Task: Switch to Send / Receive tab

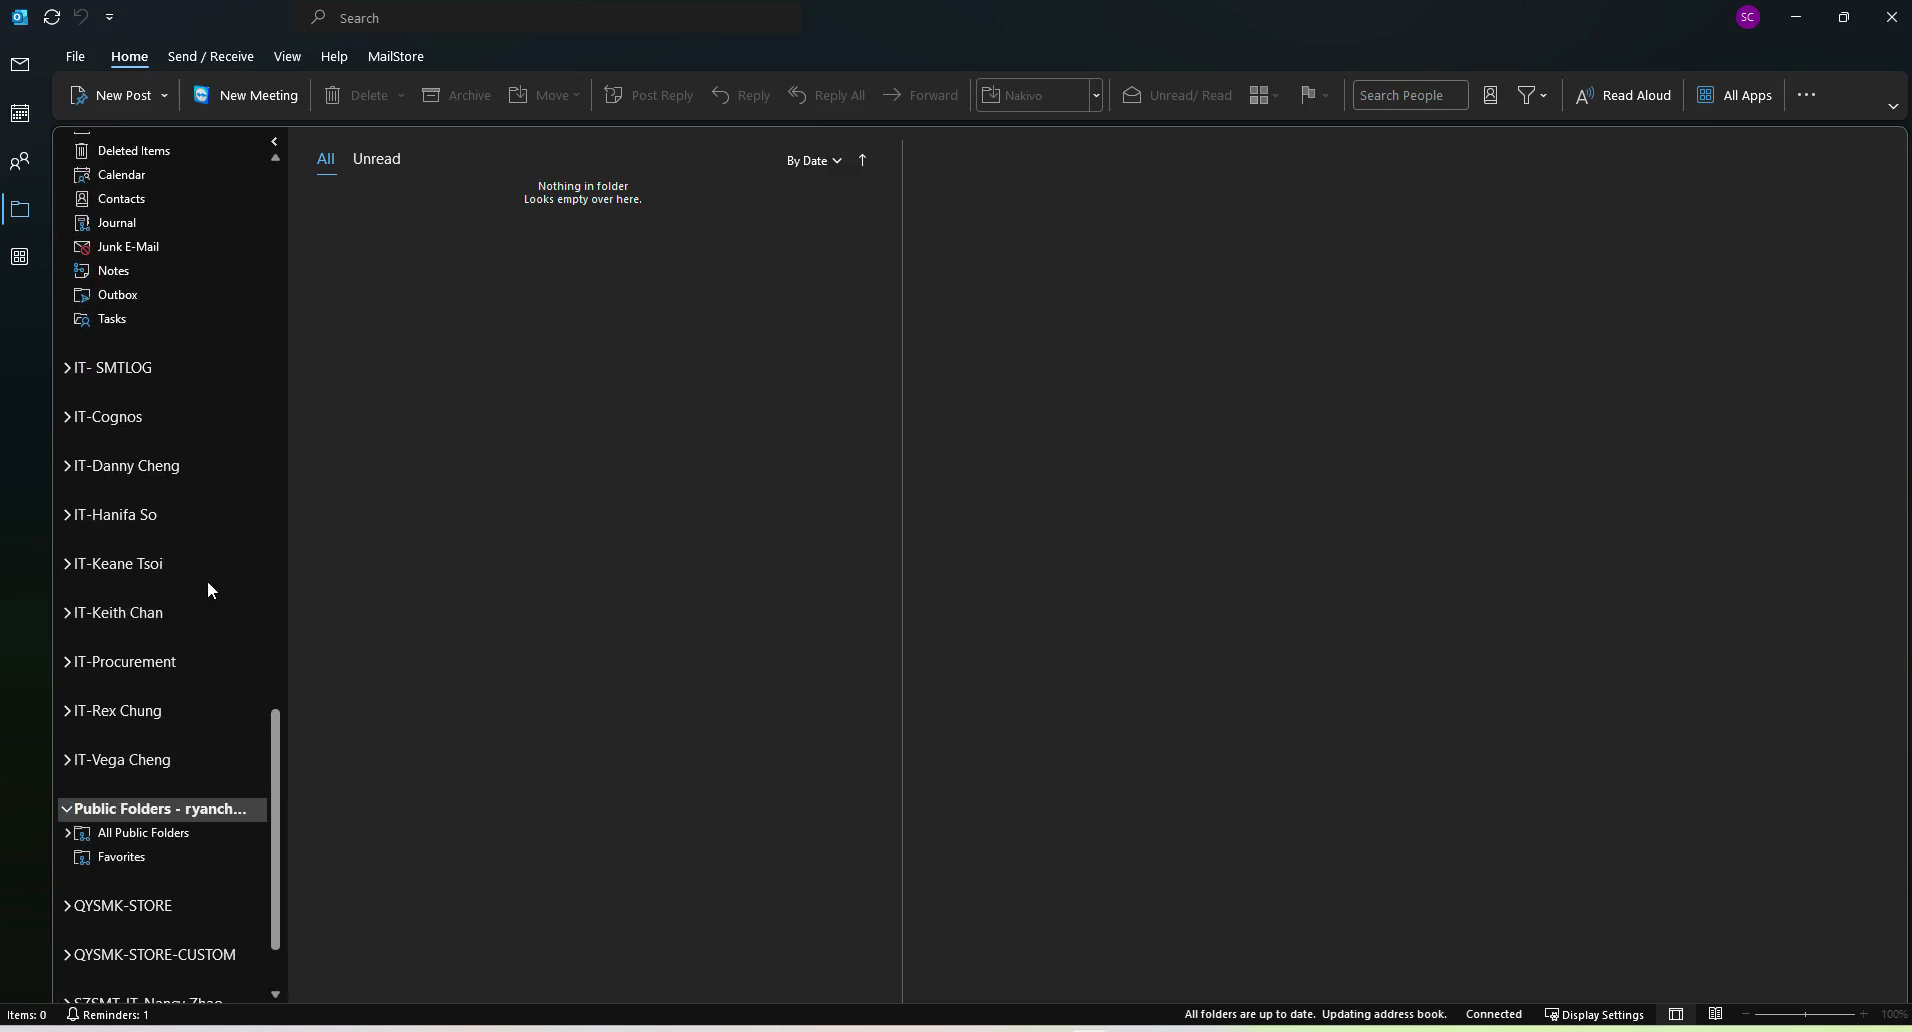Action: 210,56
